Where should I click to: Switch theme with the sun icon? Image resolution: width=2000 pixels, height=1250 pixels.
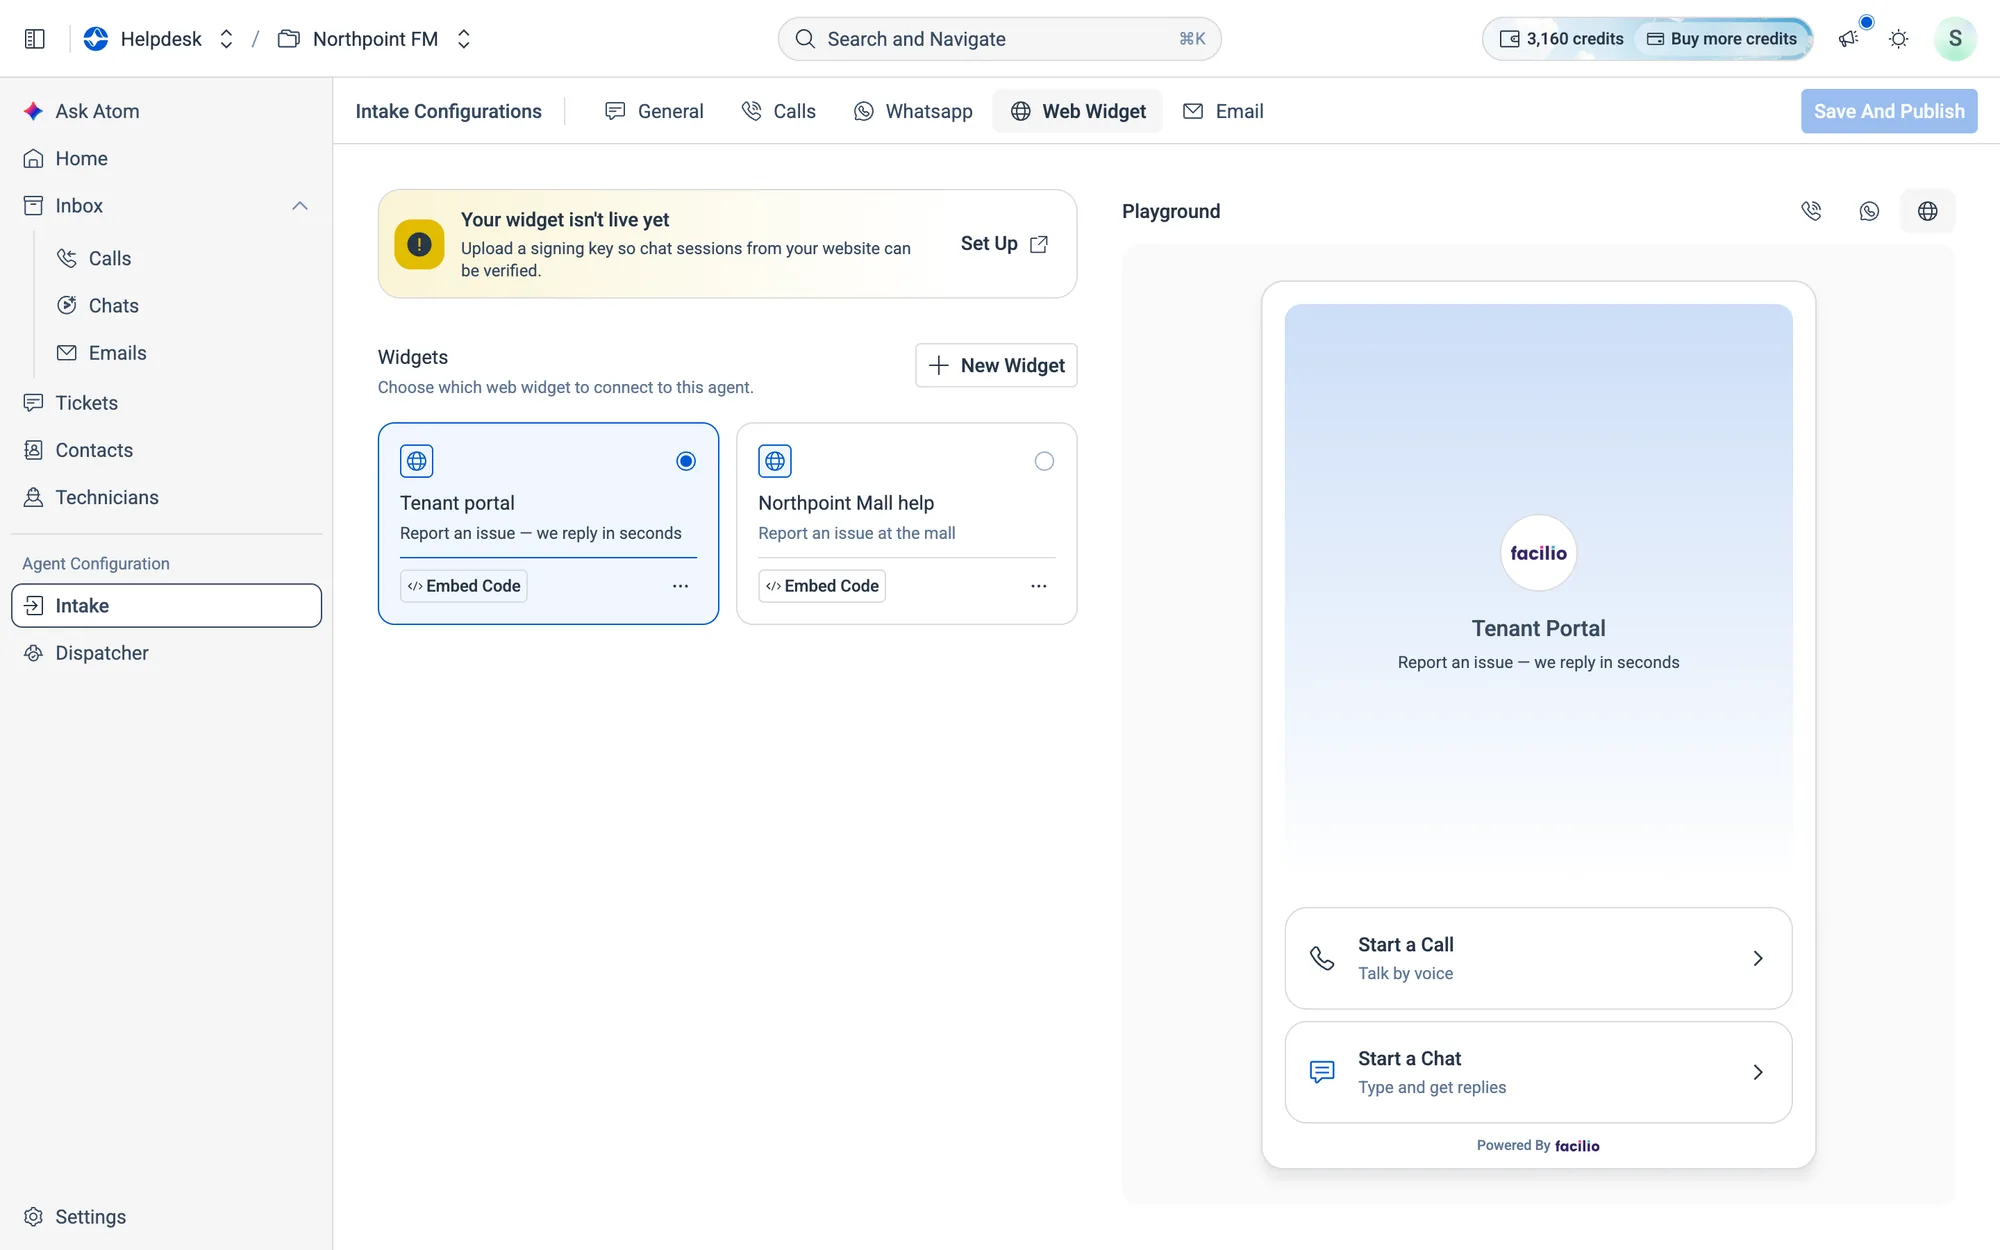pyautogui.click(x=1898, y=39)
